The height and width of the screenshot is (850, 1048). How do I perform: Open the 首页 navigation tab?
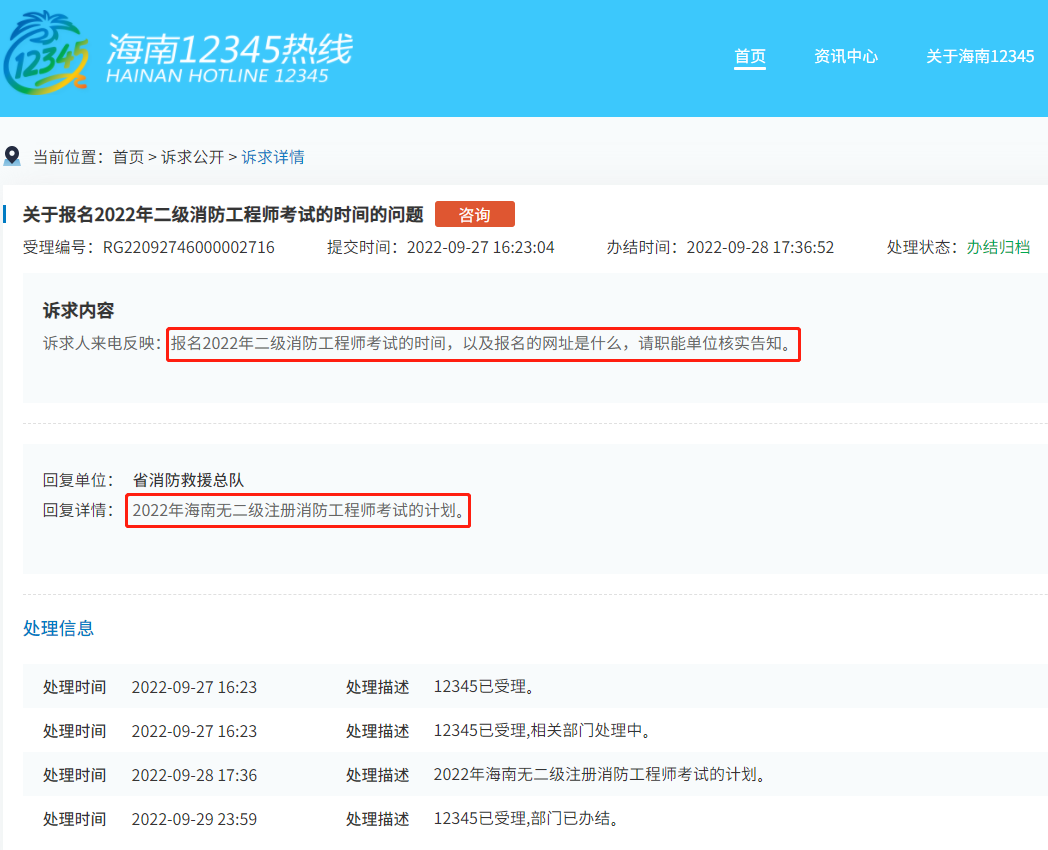(x=750, y=56)
